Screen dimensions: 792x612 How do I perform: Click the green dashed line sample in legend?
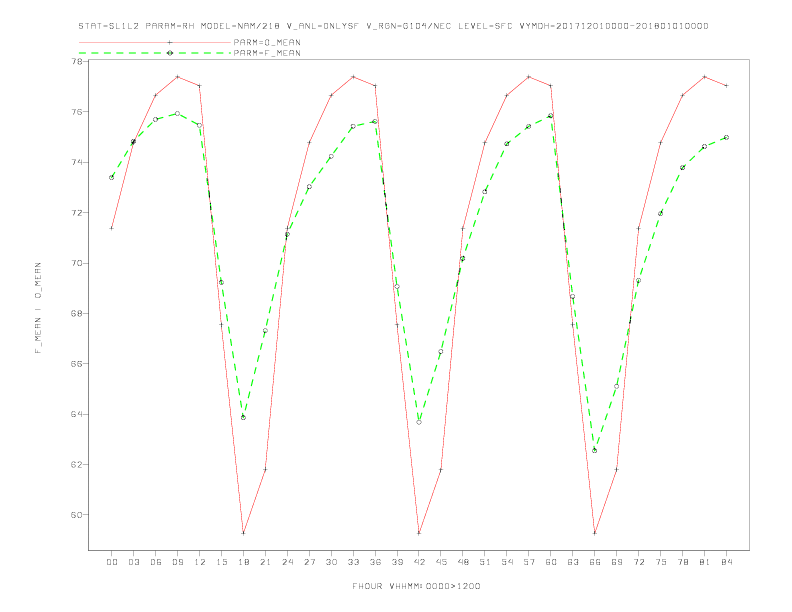click(155, 53)
